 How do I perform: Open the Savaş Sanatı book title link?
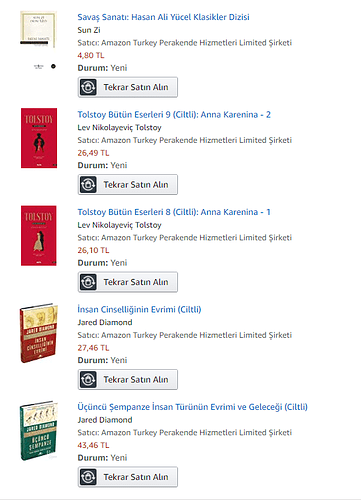tap(163, 17)
